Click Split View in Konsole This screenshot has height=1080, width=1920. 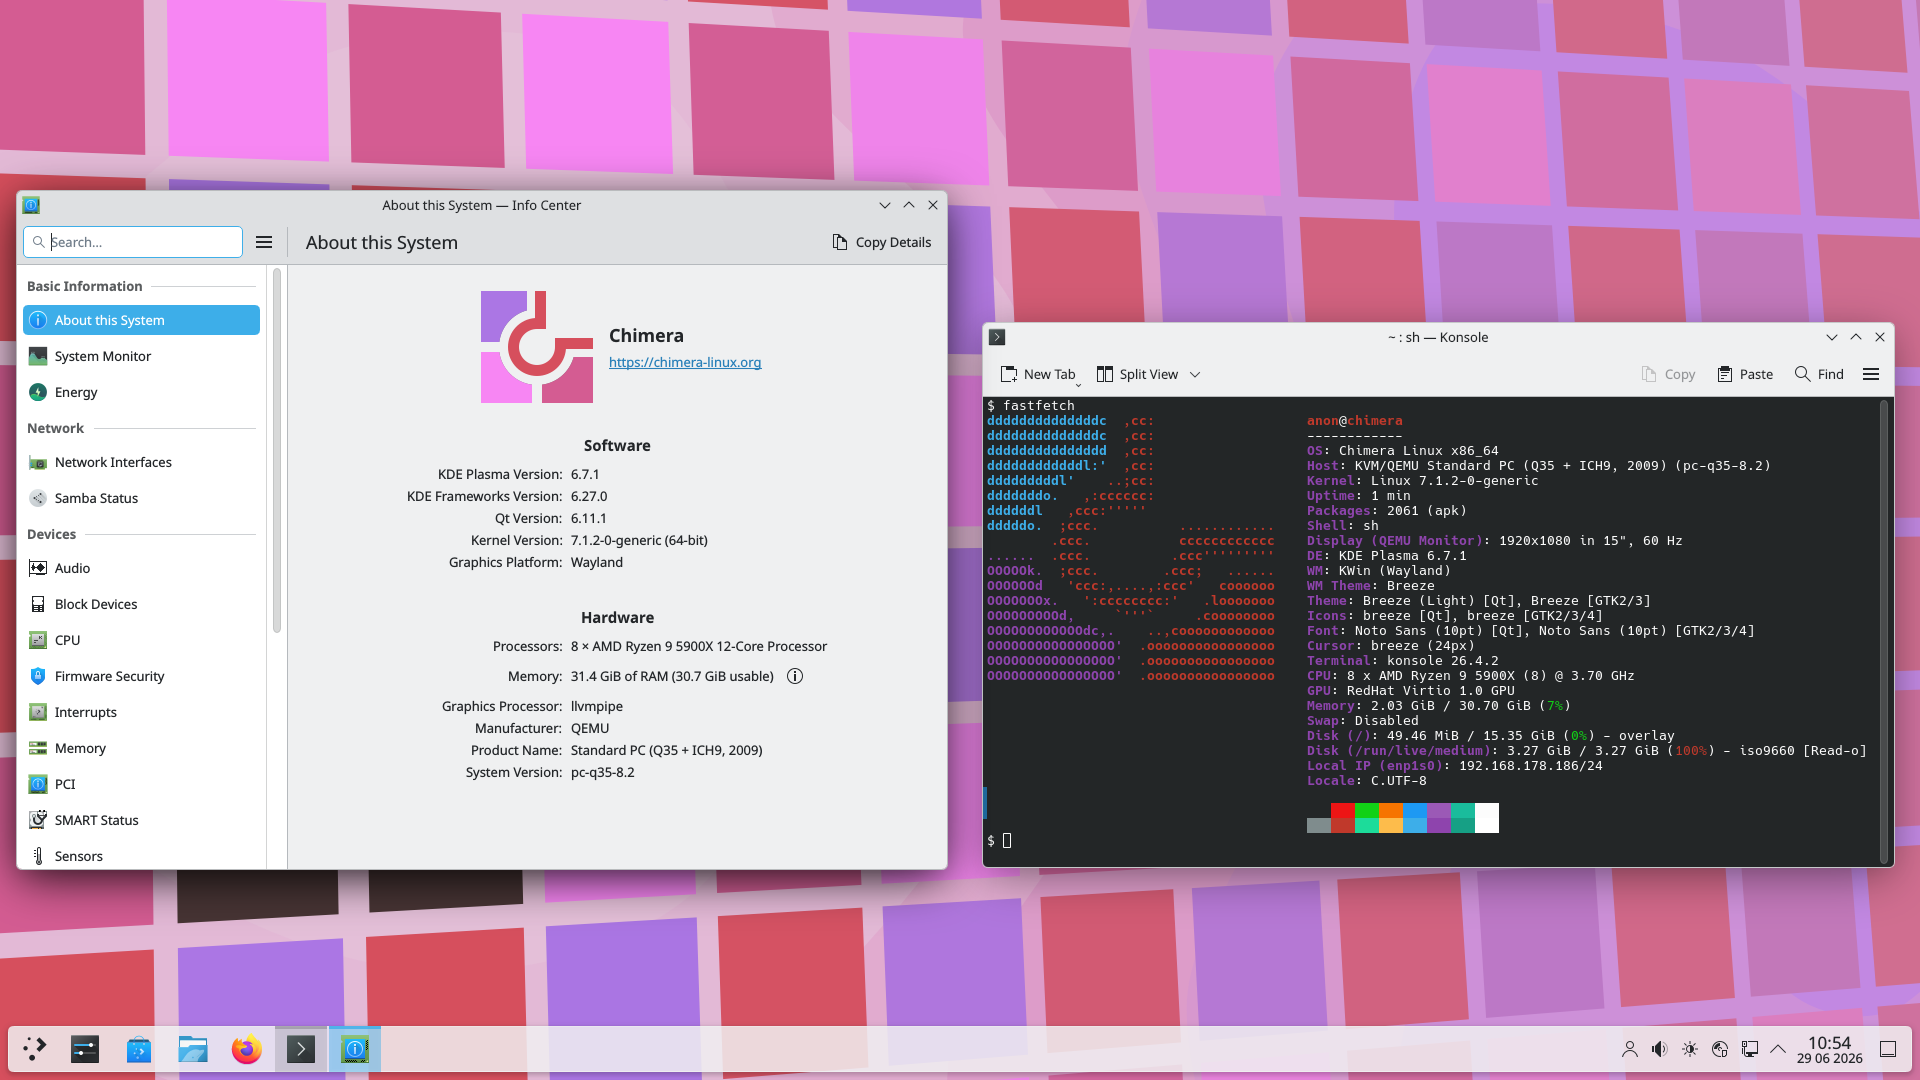click(1138, 374)
